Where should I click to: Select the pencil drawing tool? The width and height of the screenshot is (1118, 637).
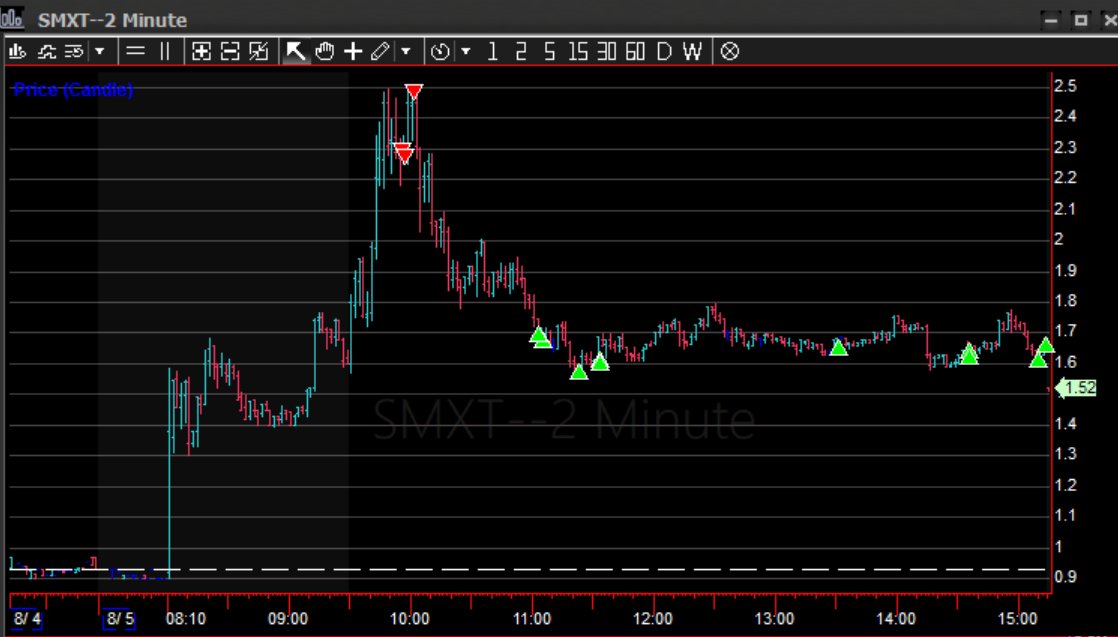click(380, 51)
